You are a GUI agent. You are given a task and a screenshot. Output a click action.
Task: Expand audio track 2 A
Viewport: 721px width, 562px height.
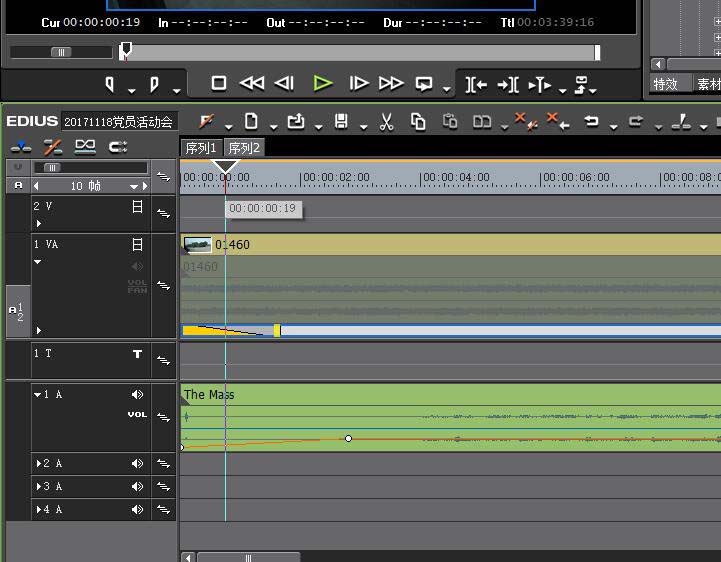click(39, 464)
